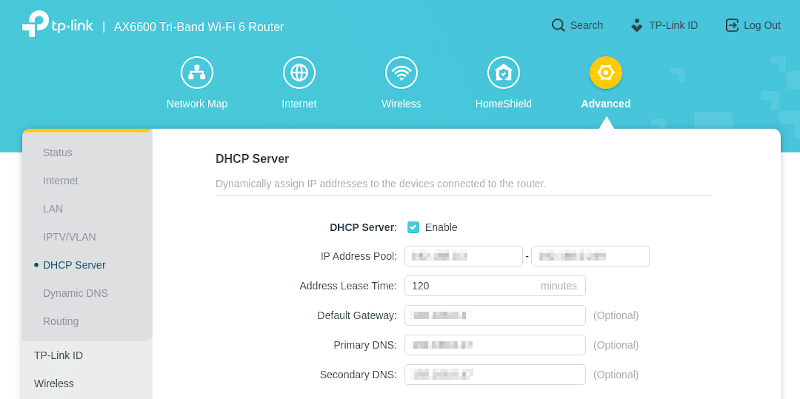Open IPTV/VLAN in the sidebar
This screenshot has width=800, height=399.
(69, 237)
